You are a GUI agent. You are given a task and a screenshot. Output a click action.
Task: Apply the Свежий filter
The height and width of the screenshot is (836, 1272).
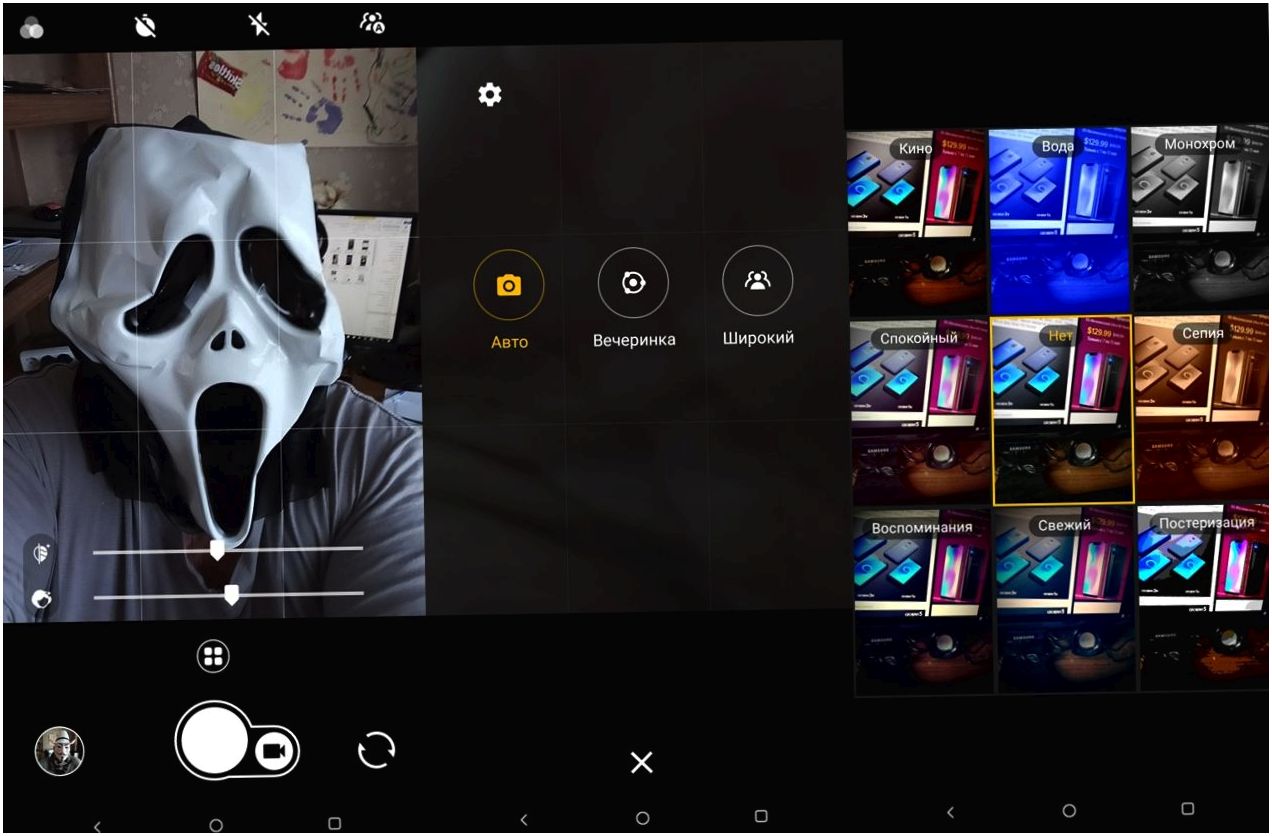(1065, 599)
